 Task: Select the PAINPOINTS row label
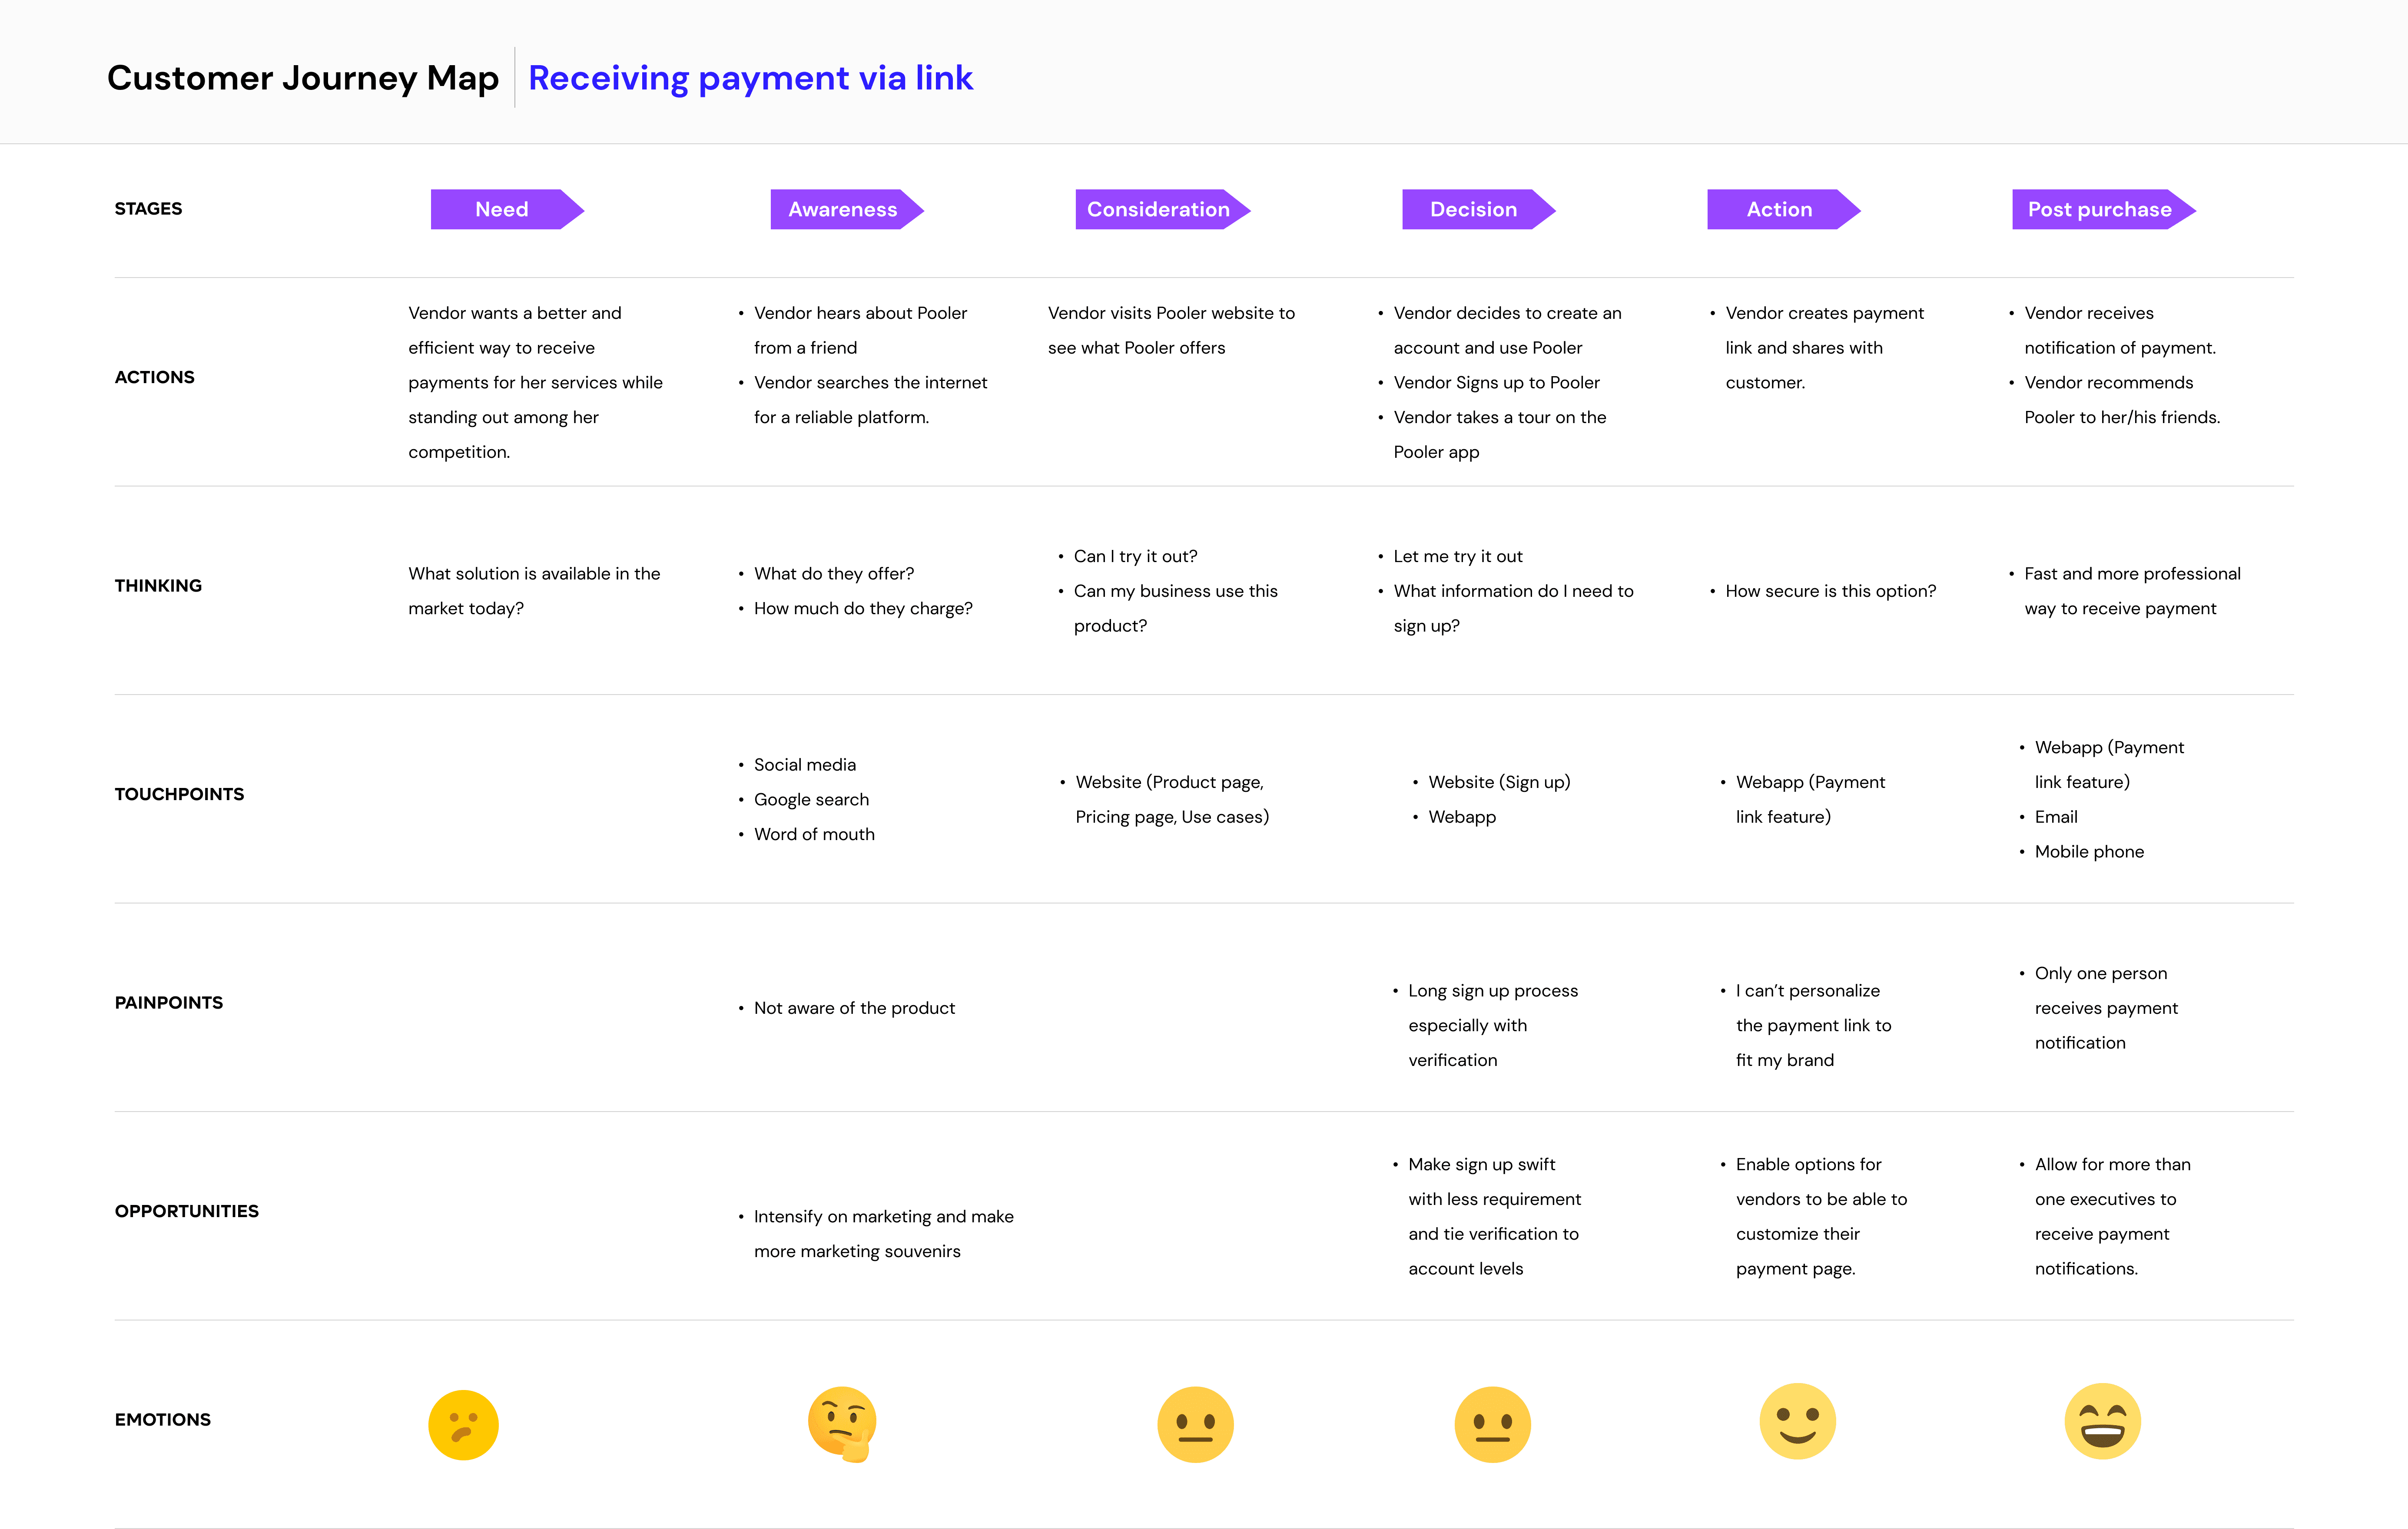pyautogui.click(x=169, y=1002)
